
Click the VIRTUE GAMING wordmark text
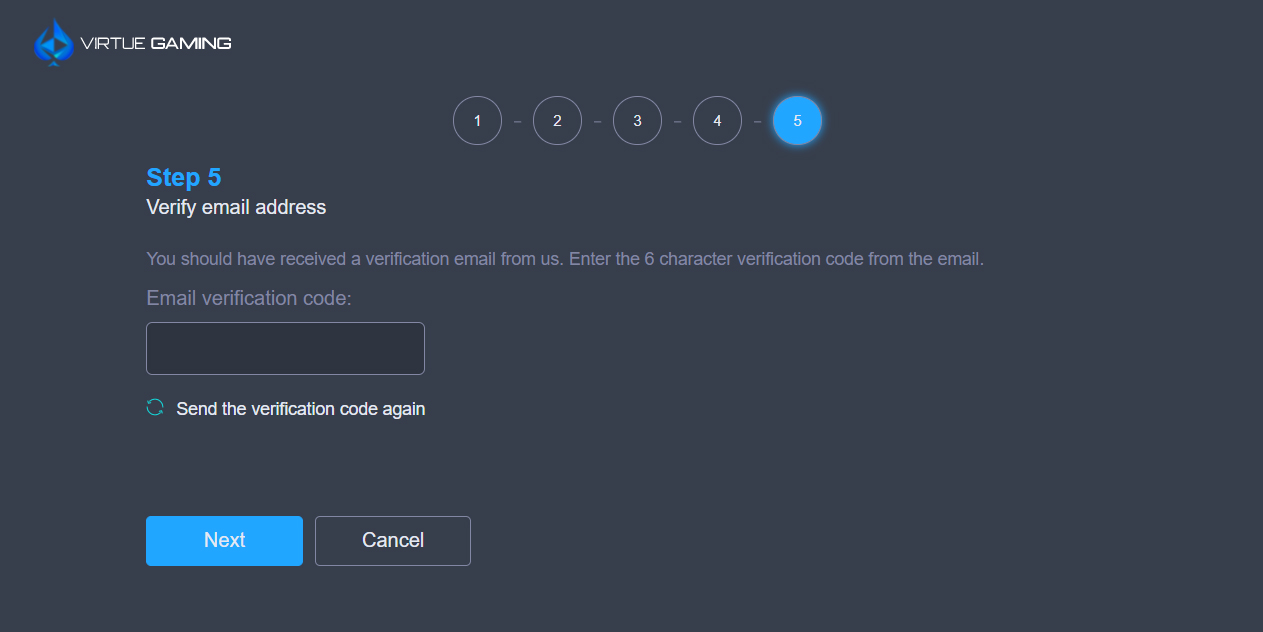[155, 43]
